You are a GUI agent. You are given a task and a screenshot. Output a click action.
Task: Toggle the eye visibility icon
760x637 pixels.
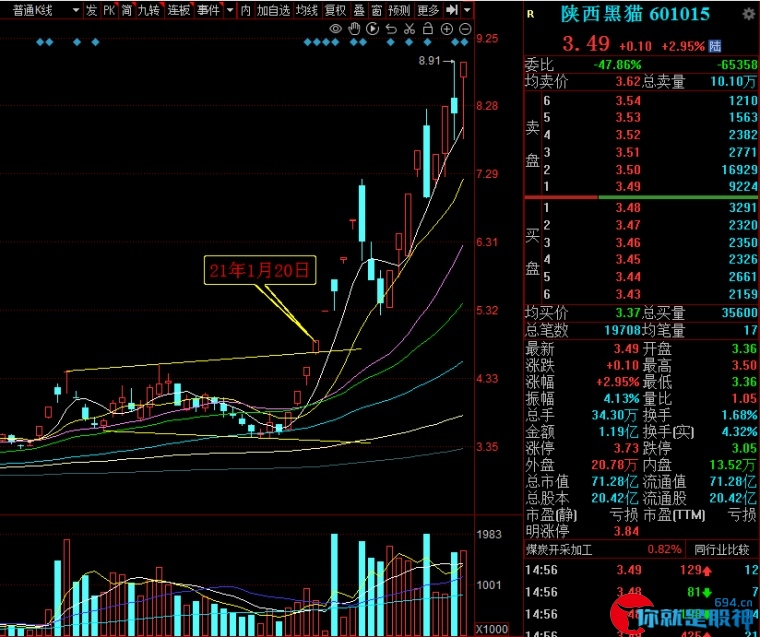(335, 29)
